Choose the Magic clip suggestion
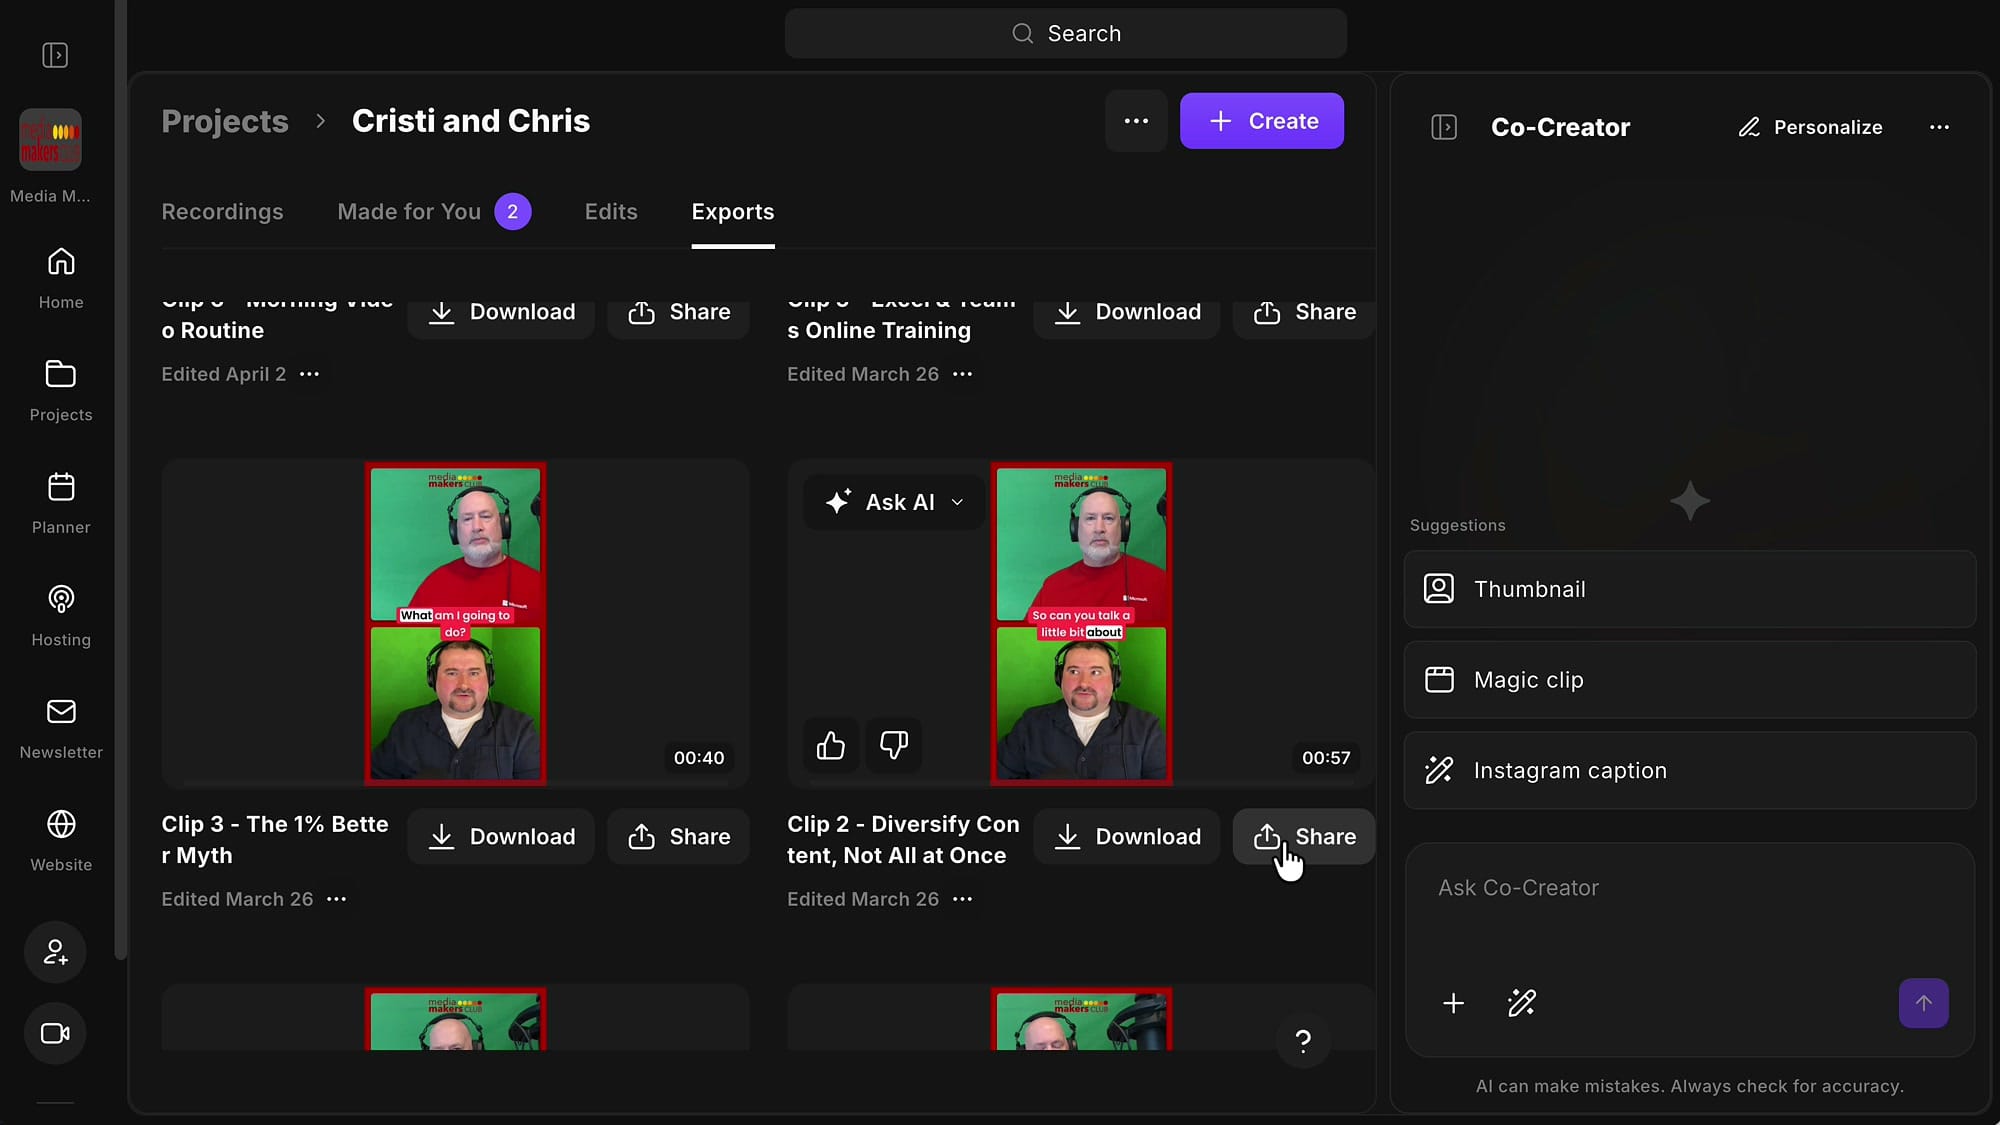2000x1125 pixels. pos(1690,680)
